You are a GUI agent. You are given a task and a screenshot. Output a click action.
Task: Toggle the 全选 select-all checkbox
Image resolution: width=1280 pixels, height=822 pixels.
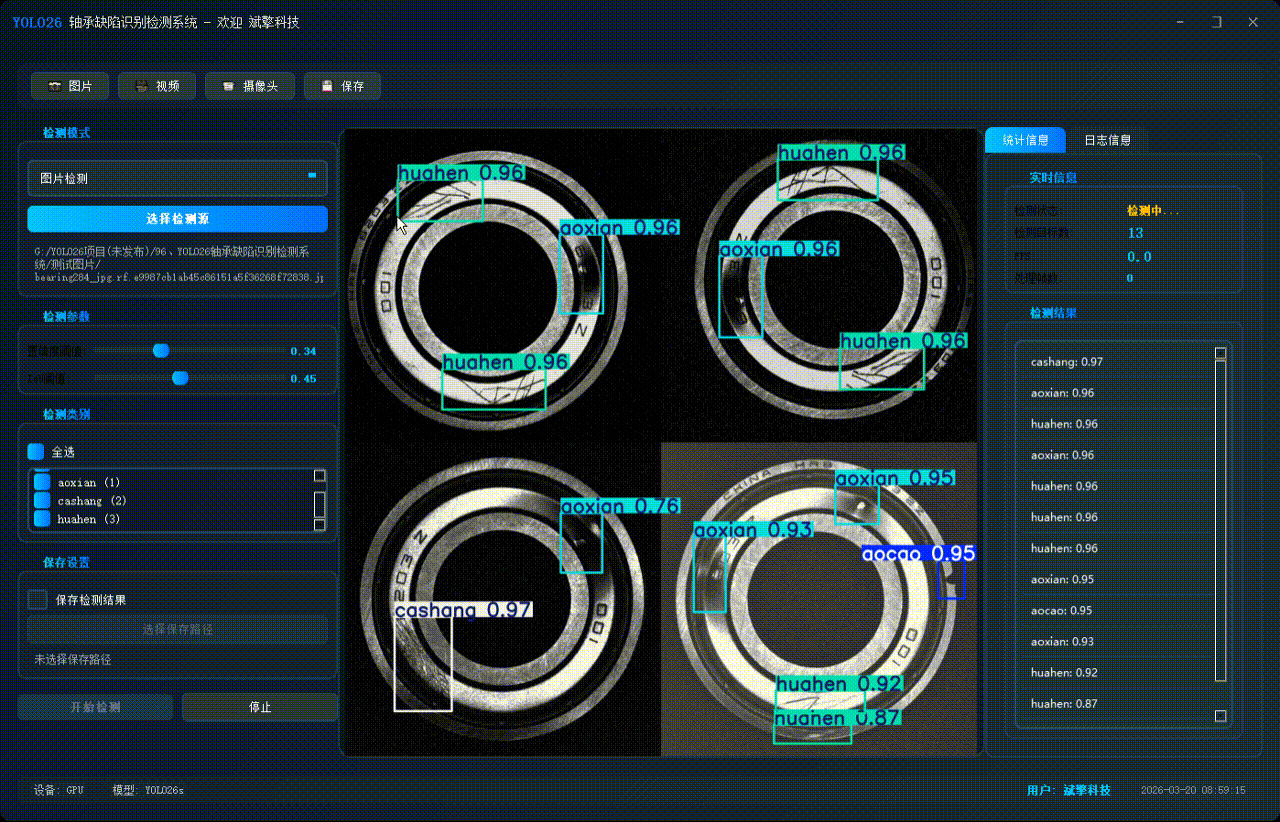tap(36, 452)
